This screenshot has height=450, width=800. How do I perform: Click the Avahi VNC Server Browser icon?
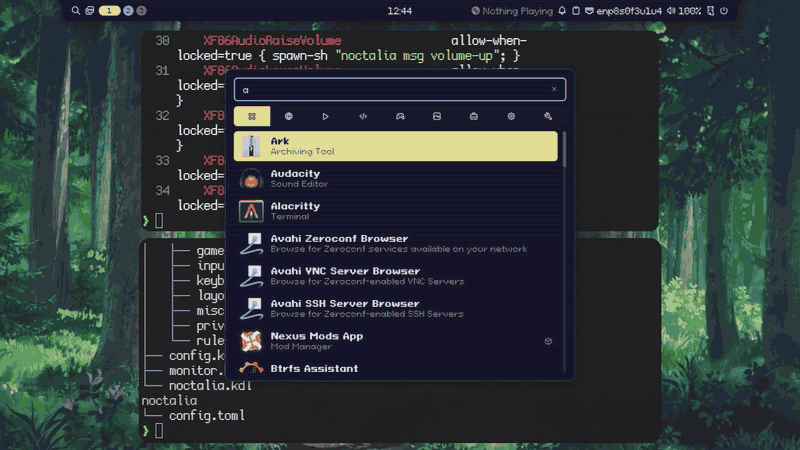coord(251,276)
